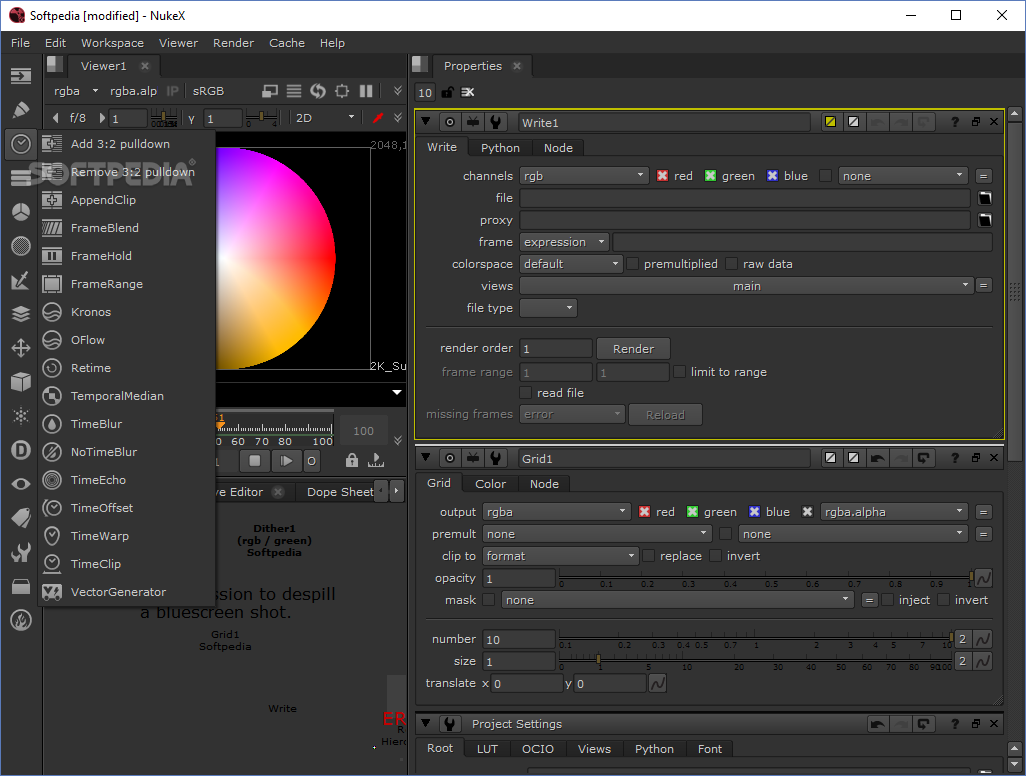Screen dimensions: 1026x776
Task: Toggle the Write1 green channel checkbox
Action: point(710,176)
